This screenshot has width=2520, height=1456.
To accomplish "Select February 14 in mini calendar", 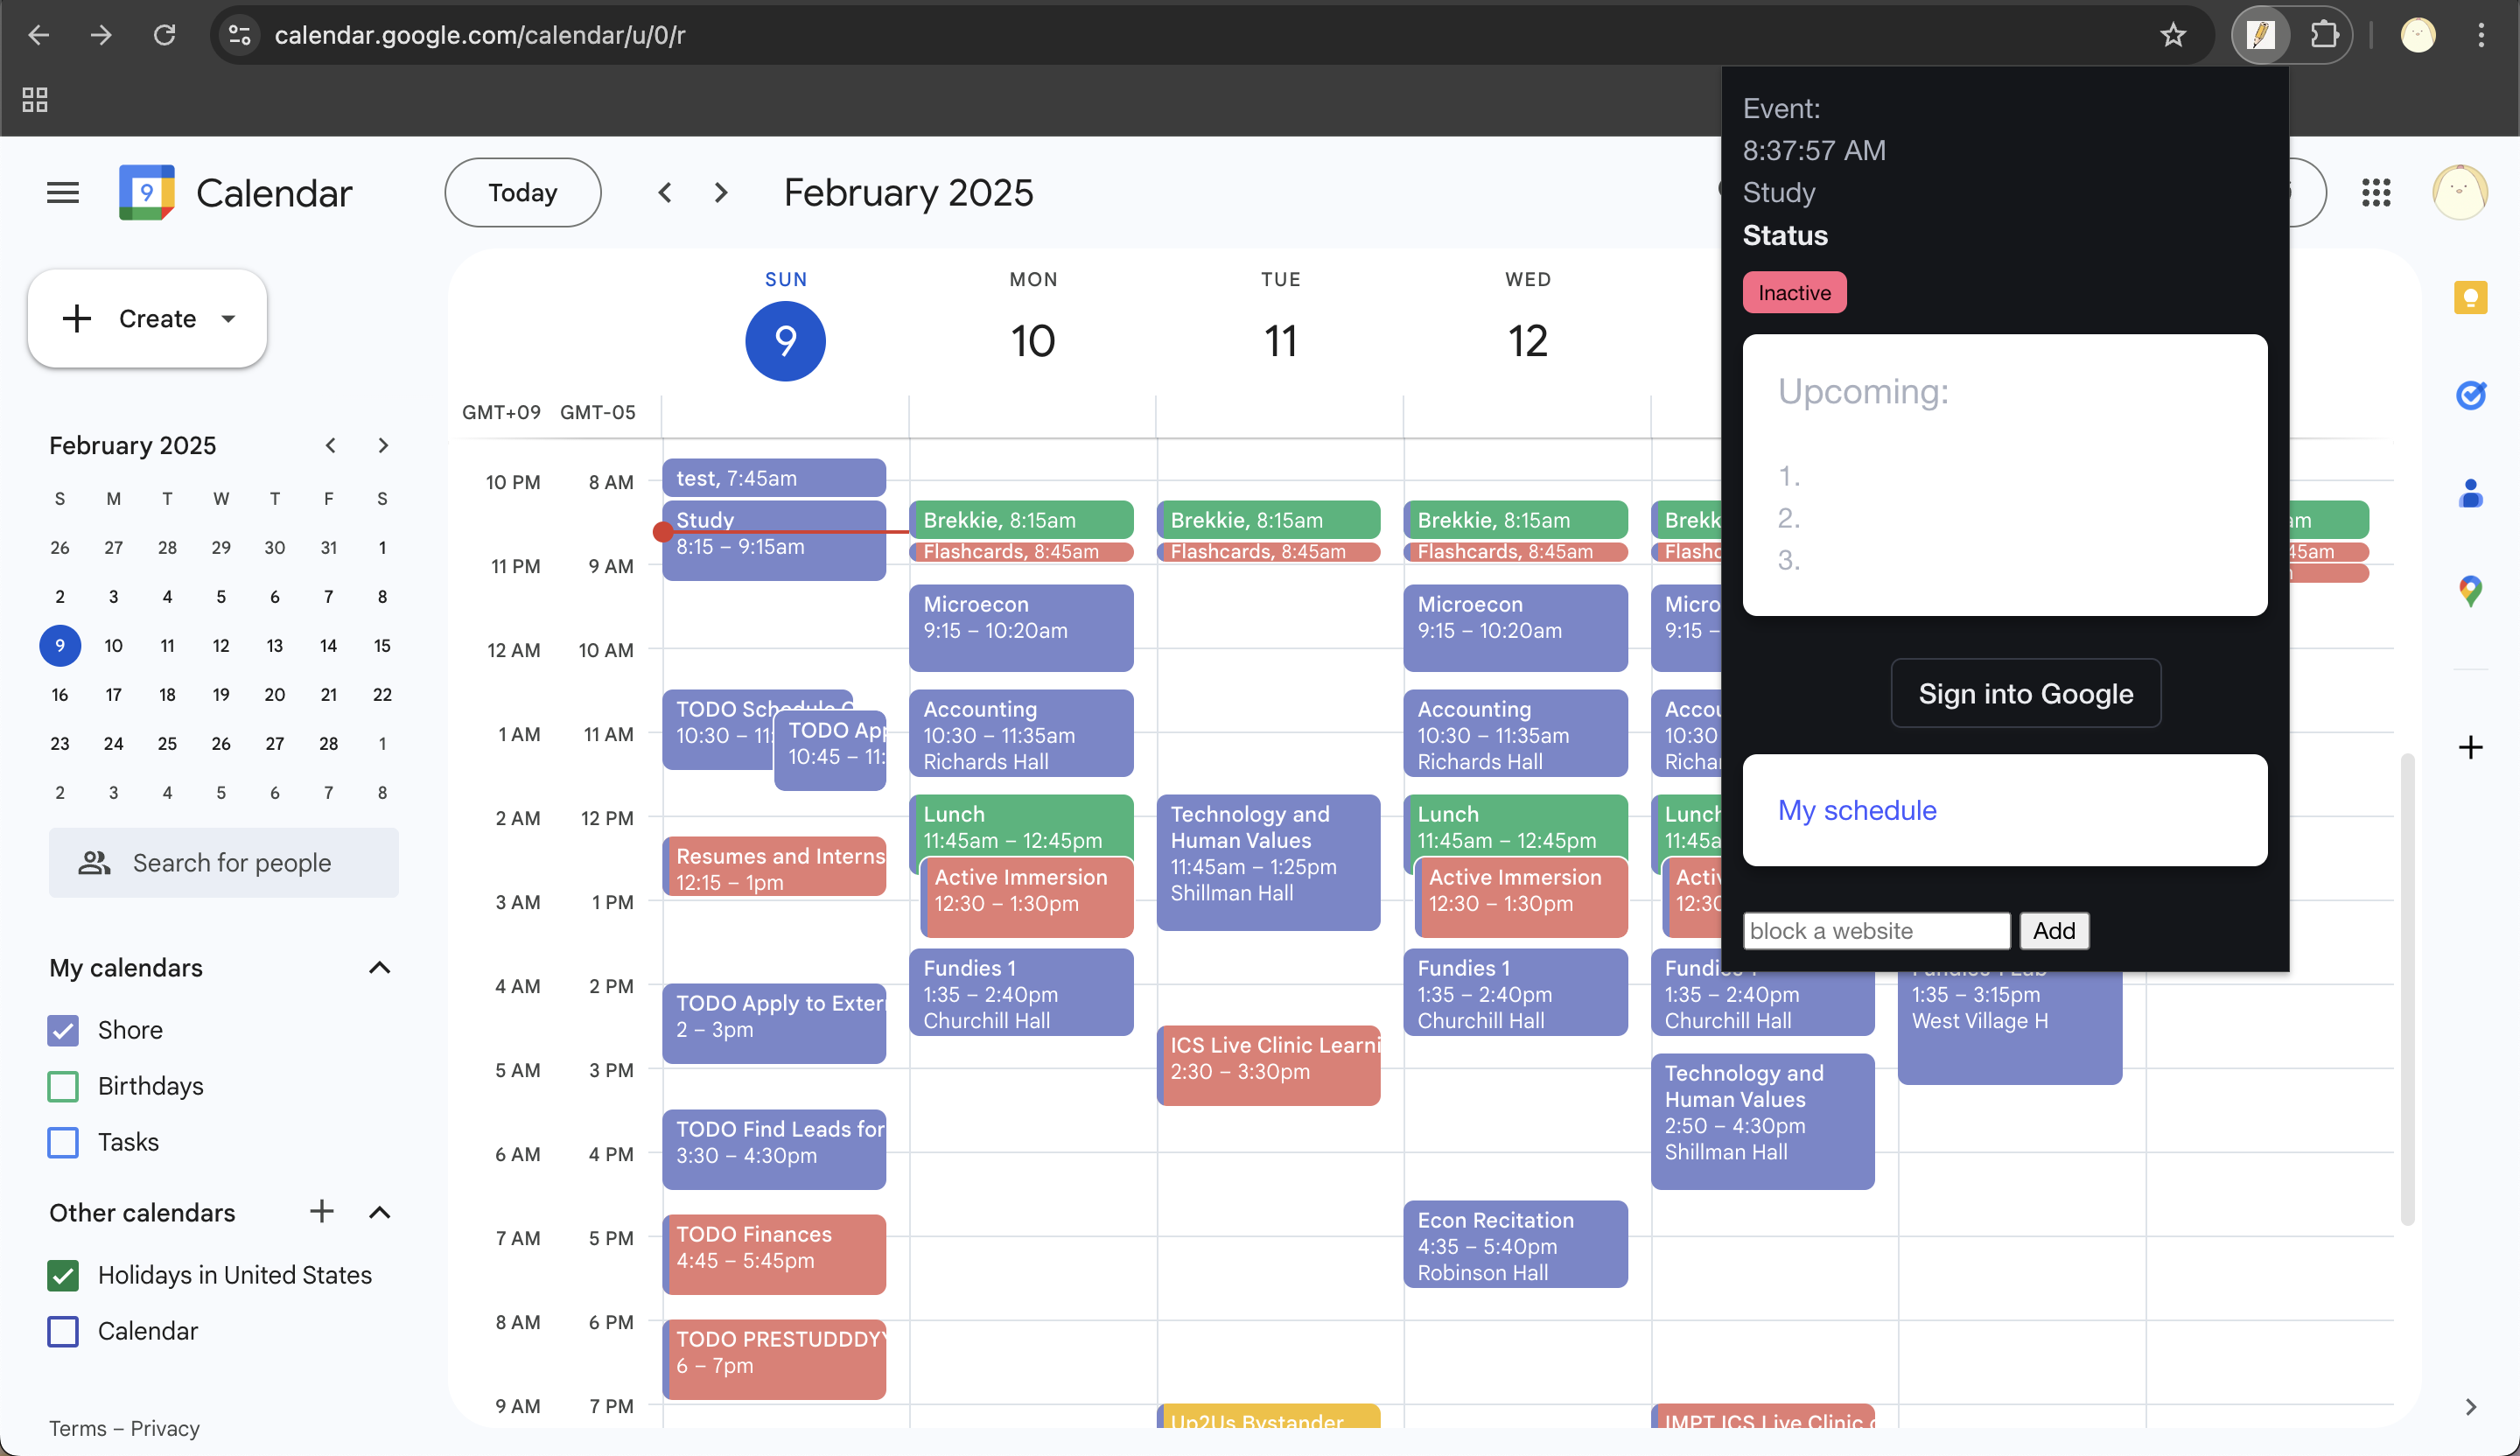I will pyautogui.click(x=328, y=646).
